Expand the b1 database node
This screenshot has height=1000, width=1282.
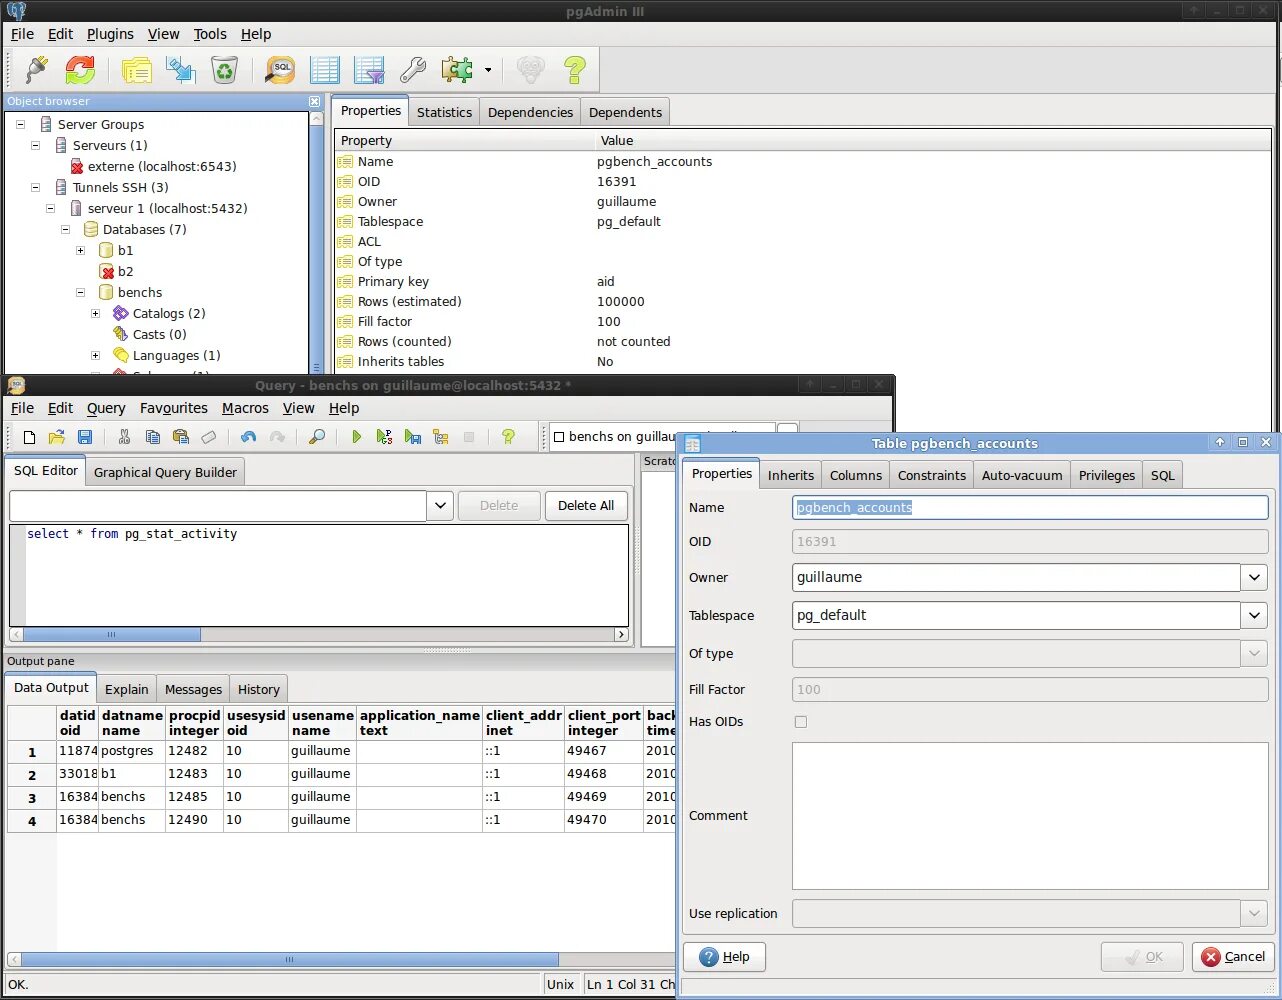coord(80,250)
